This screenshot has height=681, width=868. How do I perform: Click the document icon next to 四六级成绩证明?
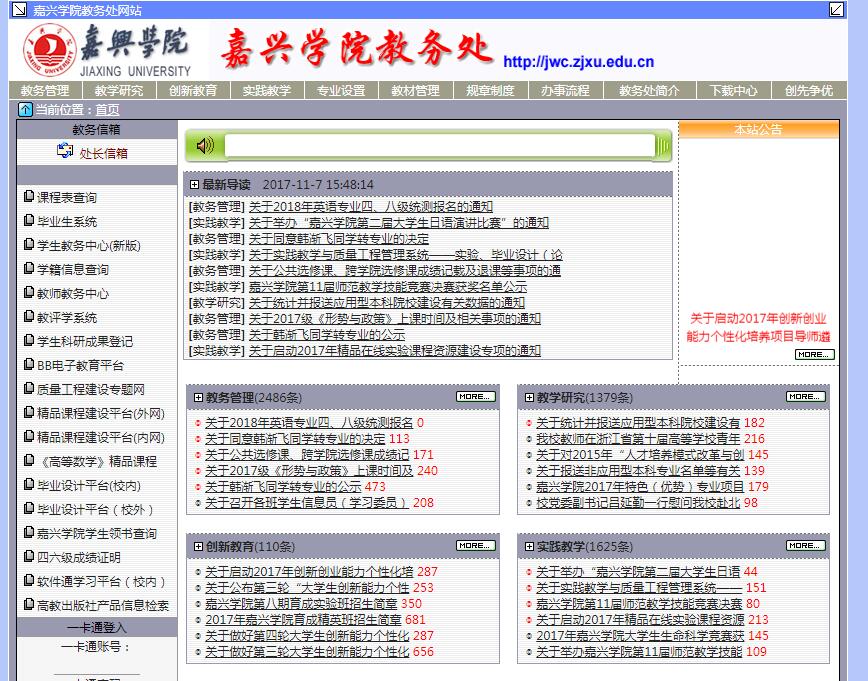click(29, 556)
